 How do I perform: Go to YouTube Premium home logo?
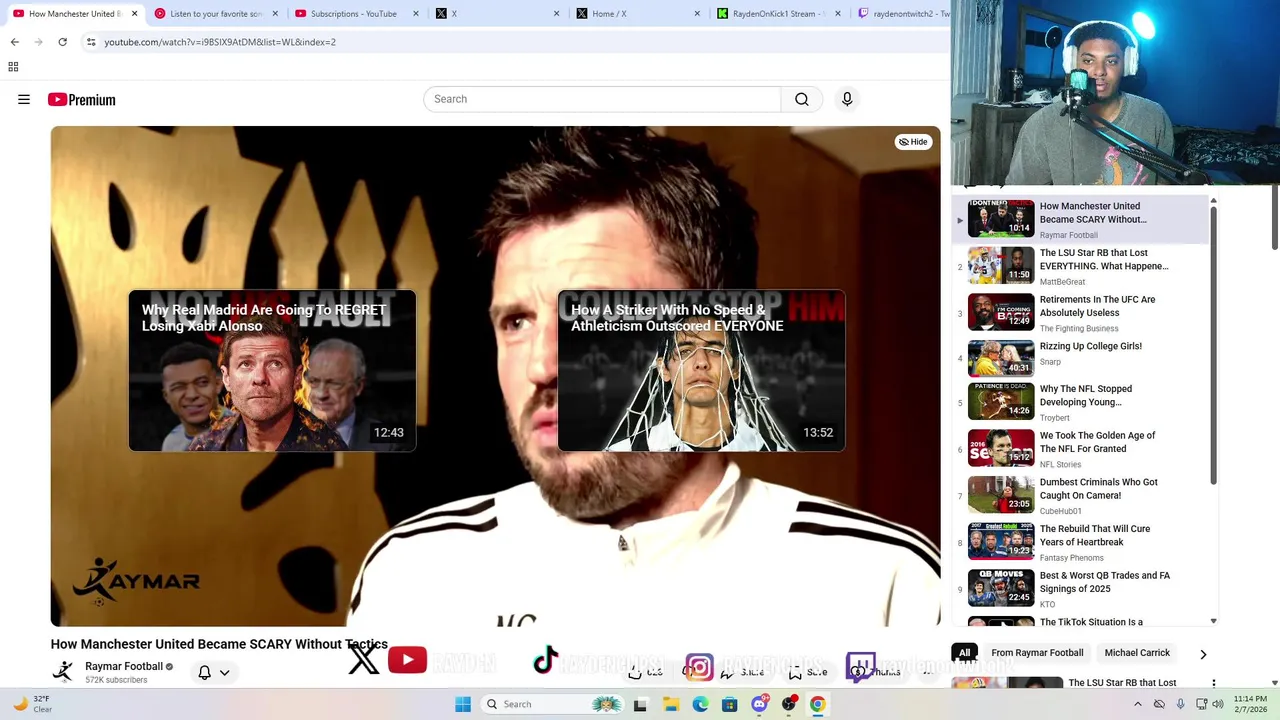click(x=82, y=99)
